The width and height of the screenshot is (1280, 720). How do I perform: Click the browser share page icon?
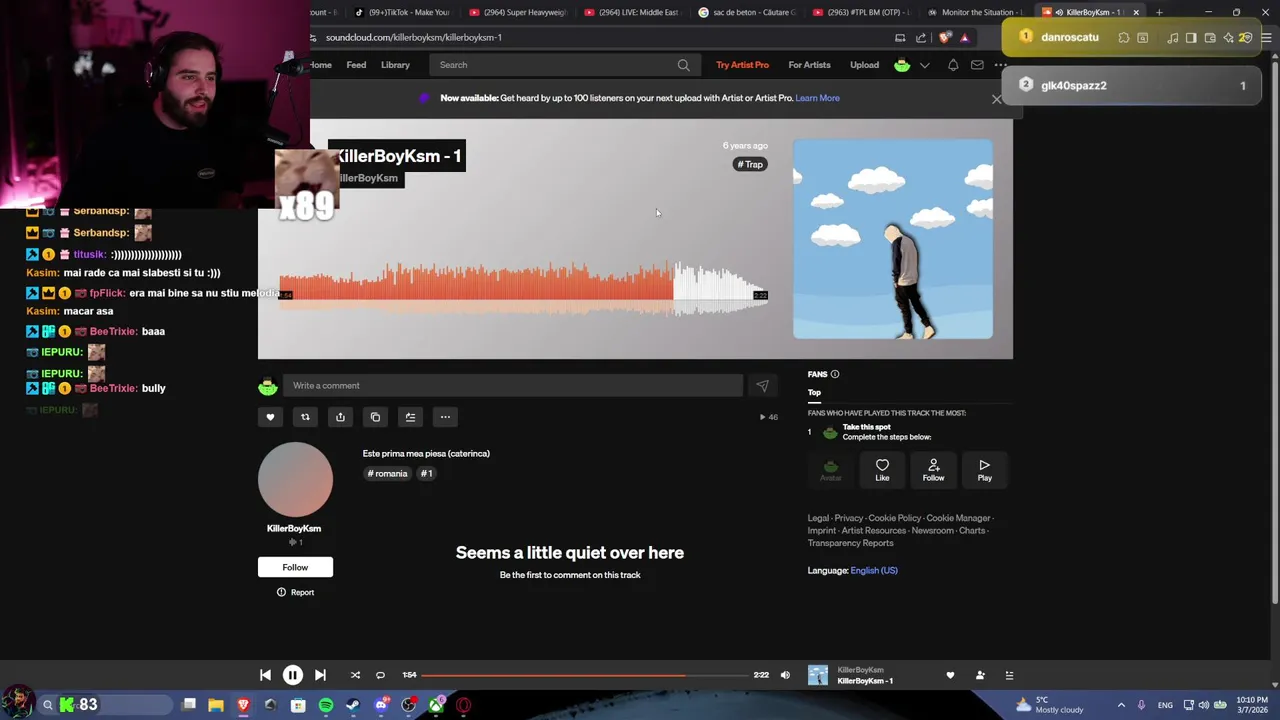point(921,38)
